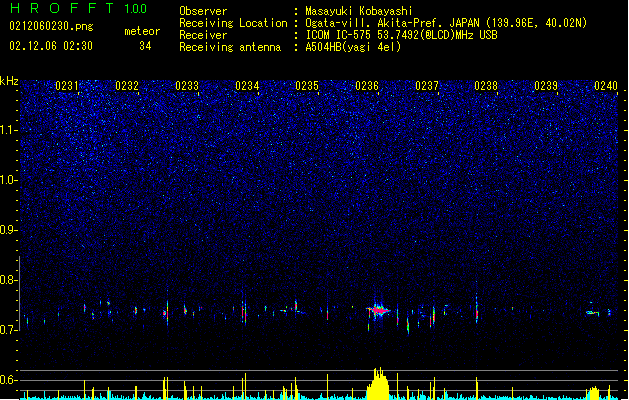Click the 0.8 kHz axis label
This screenshot has height=400, width=629.
8,280
